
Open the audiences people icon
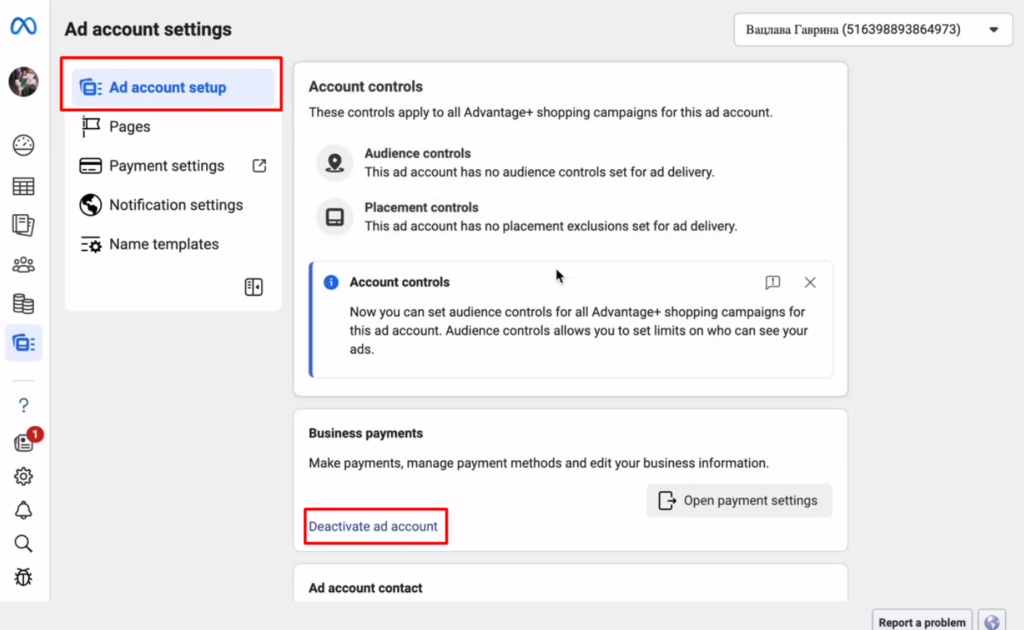tap(23, 265)
